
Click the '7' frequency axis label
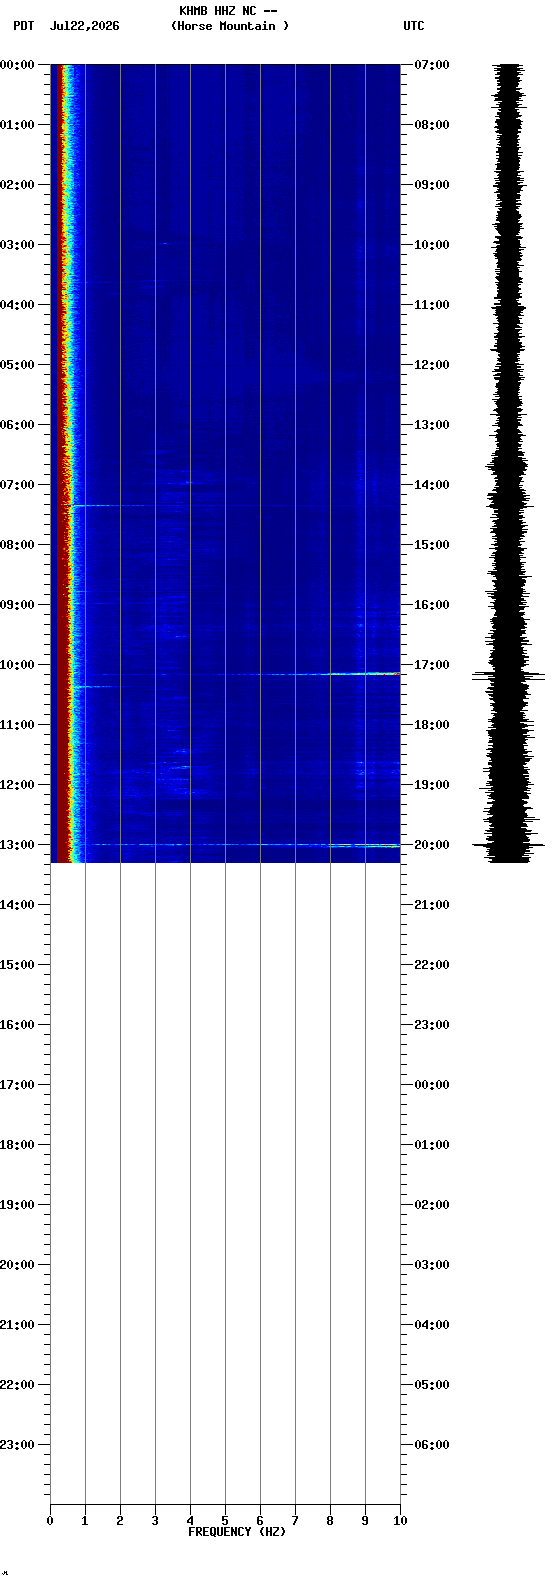click(295, 1521)
